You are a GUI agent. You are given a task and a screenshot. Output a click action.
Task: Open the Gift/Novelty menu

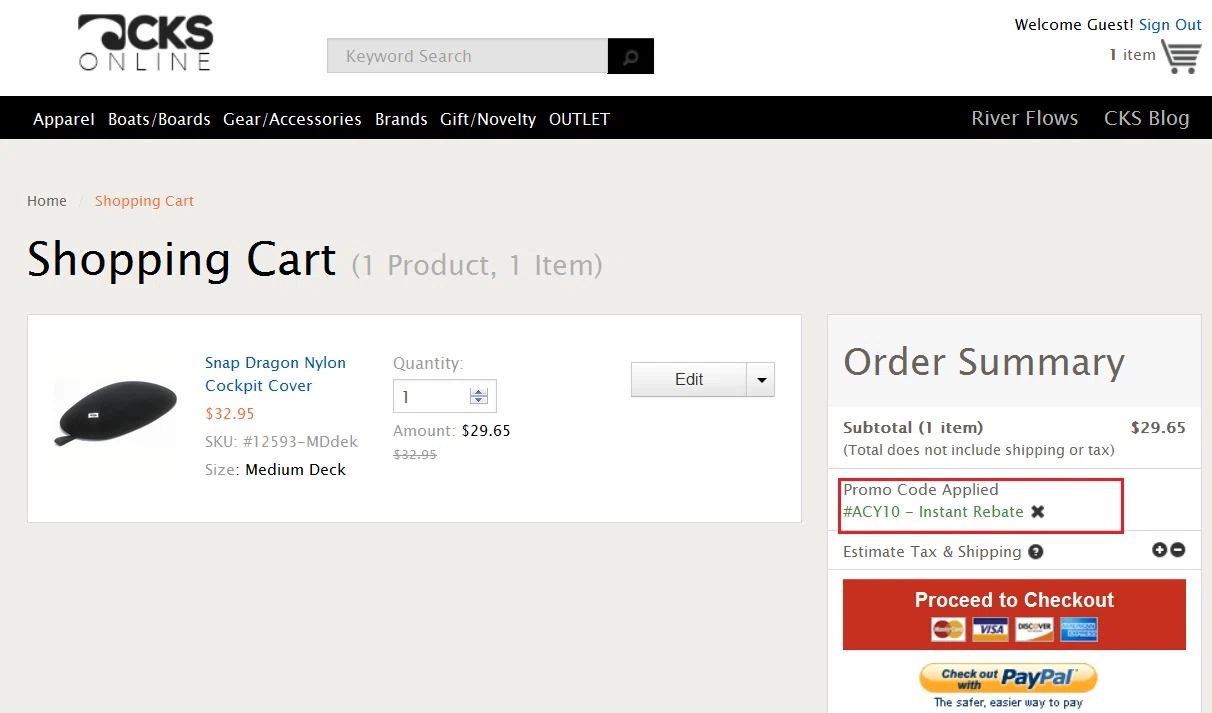coord(488,119)
